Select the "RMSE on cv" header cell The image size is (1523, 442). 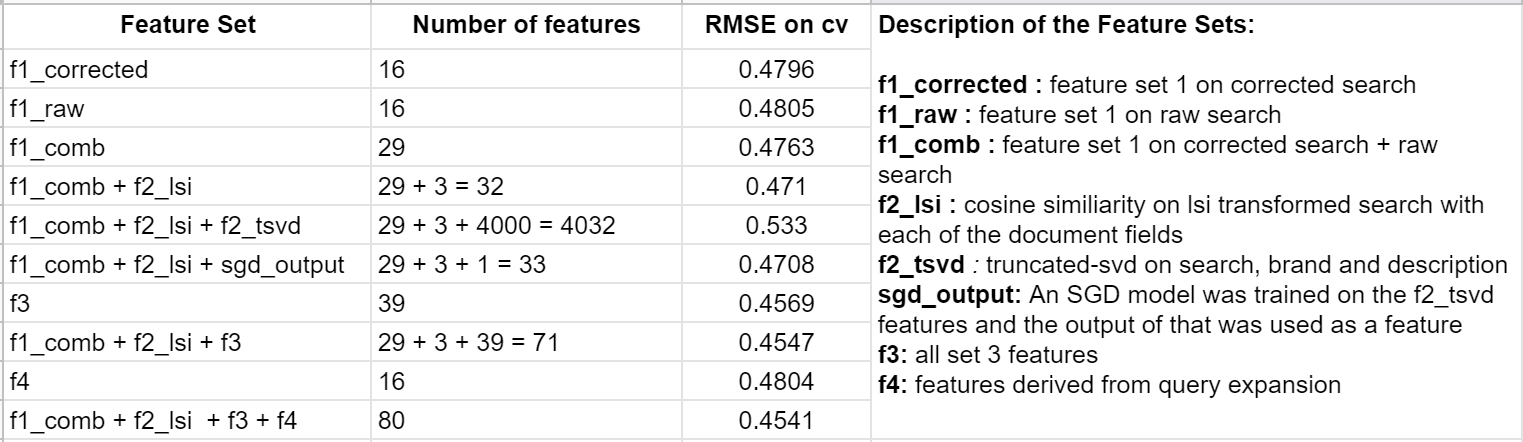tap(777, 25)
